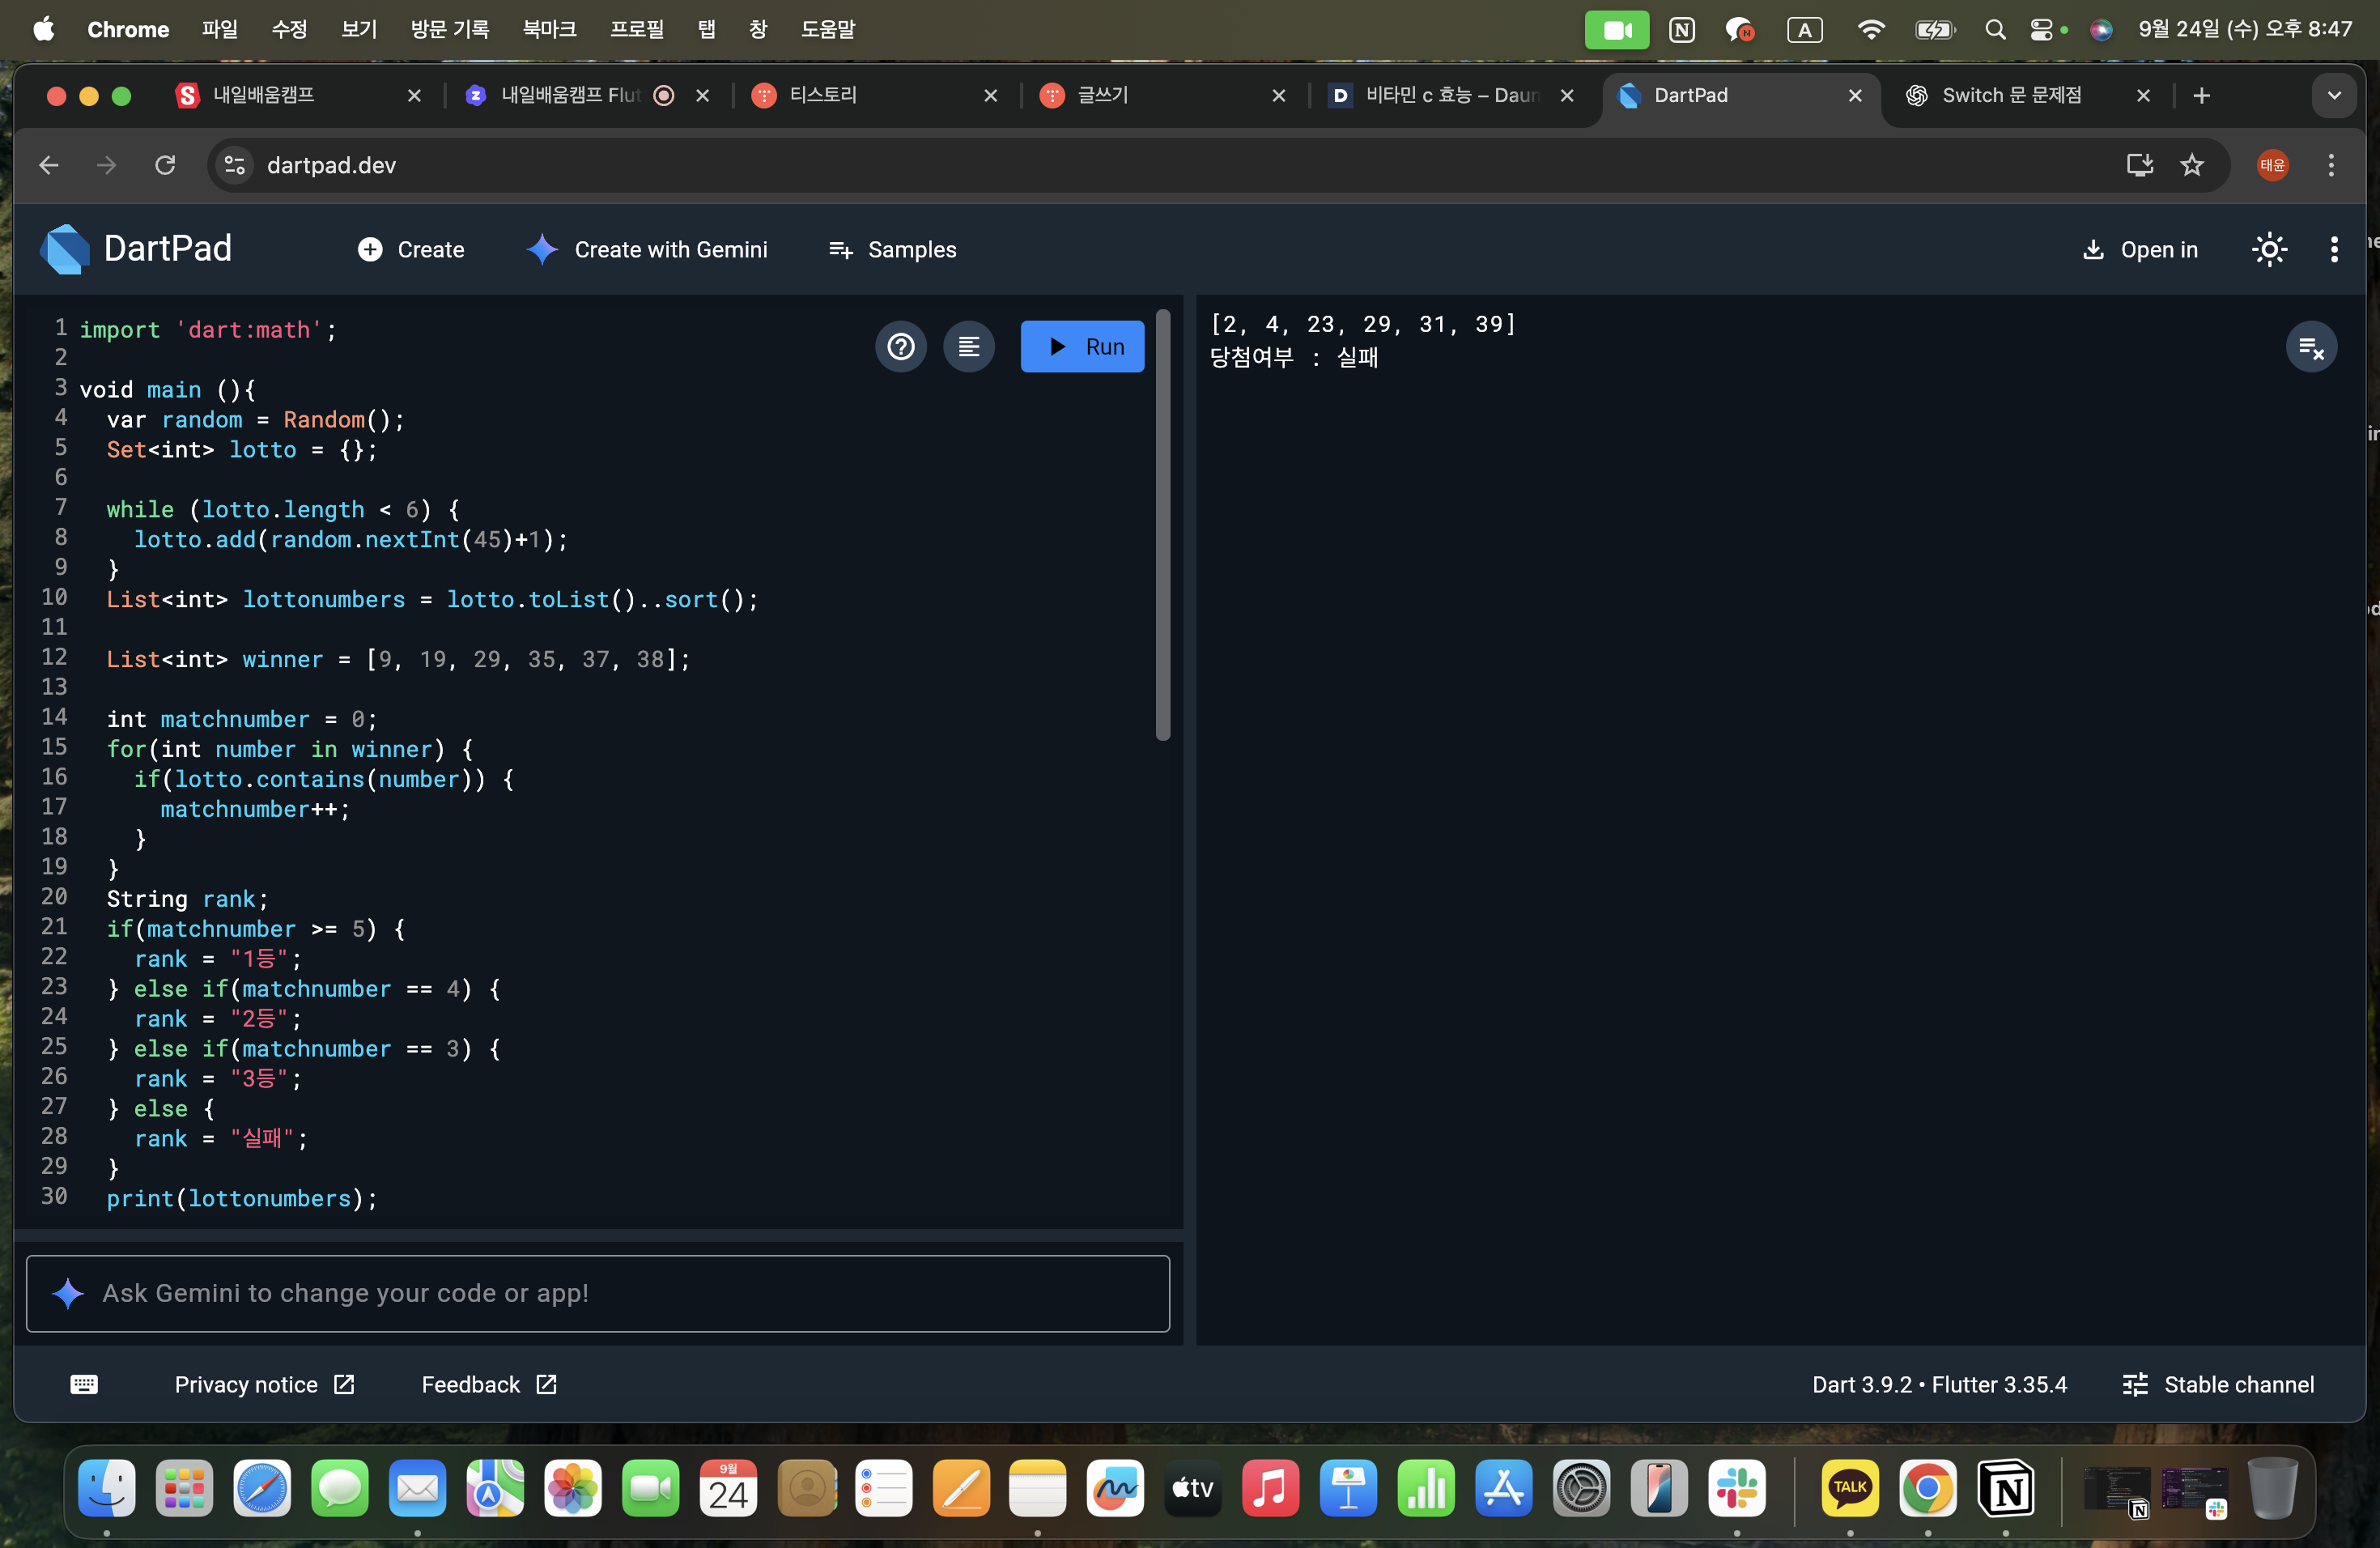The height and width of the screenshot is (1548, 2380).
Task: Open the Samples menu
Action: pos(892,249)
